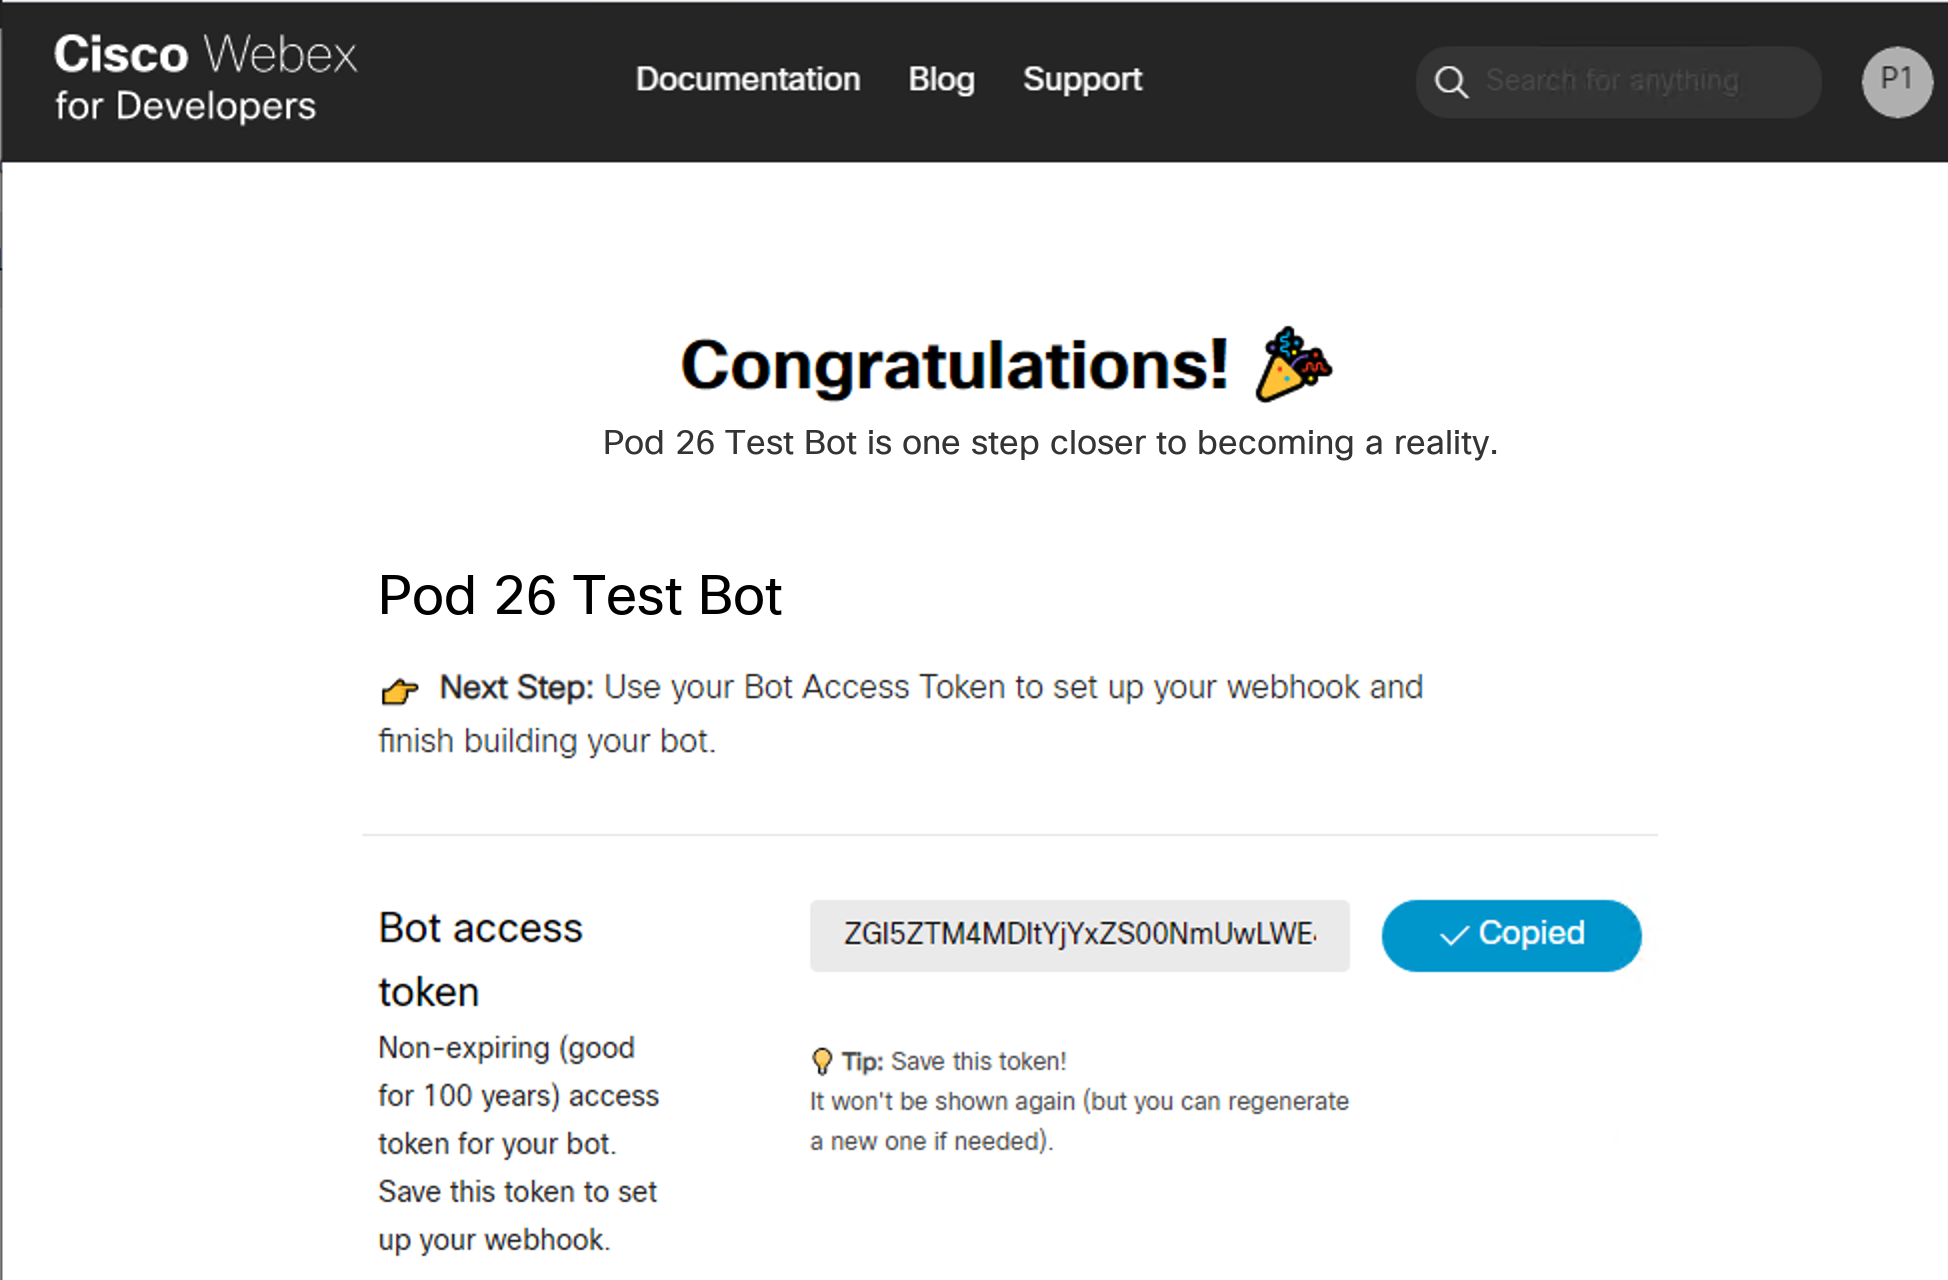Open the P1 user avatar menu
Viewport: 1948px width, 1280px height.
[1896, 81]
